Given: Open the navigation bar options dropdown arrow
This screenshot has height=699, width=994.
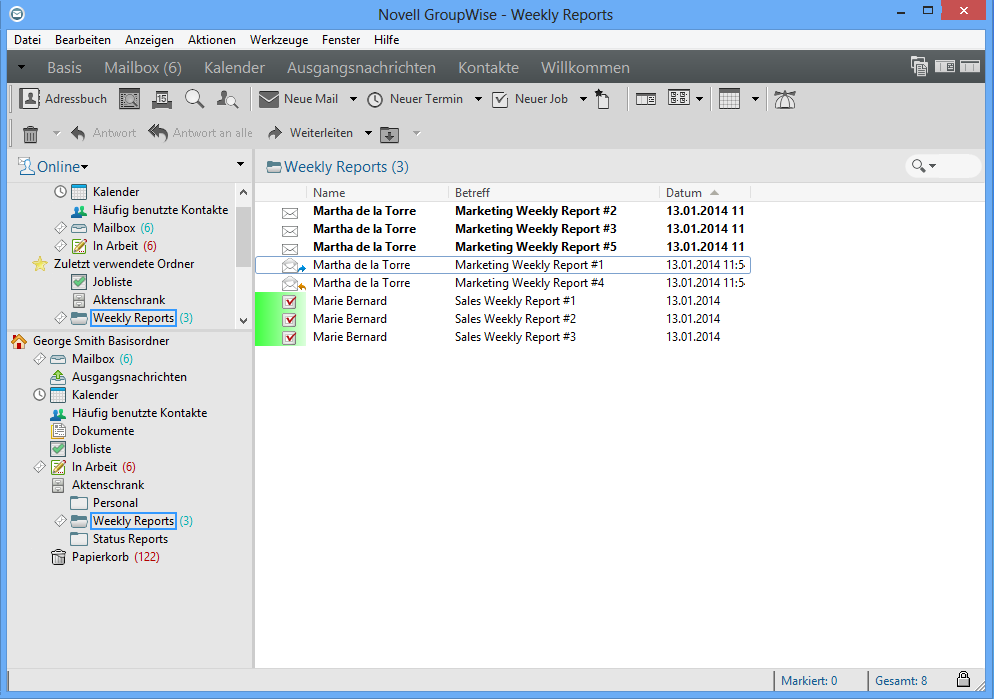Looking at the screenshot, I should [22, 67].
